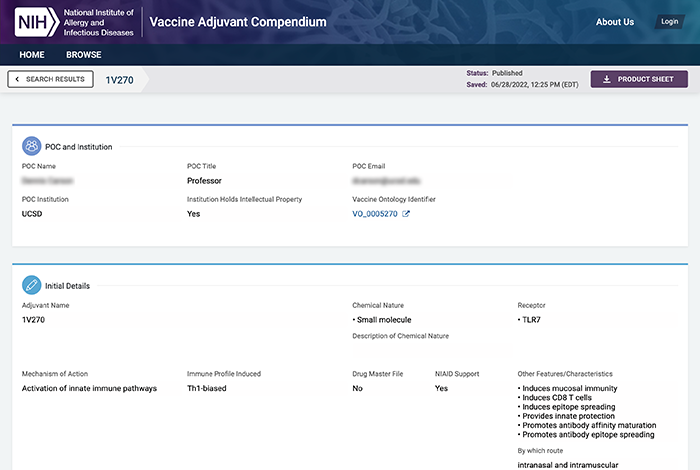Image resolution: width=700 pixels, height=470 pixels.
Task: Click the Login button
Action: click(670, 21)
